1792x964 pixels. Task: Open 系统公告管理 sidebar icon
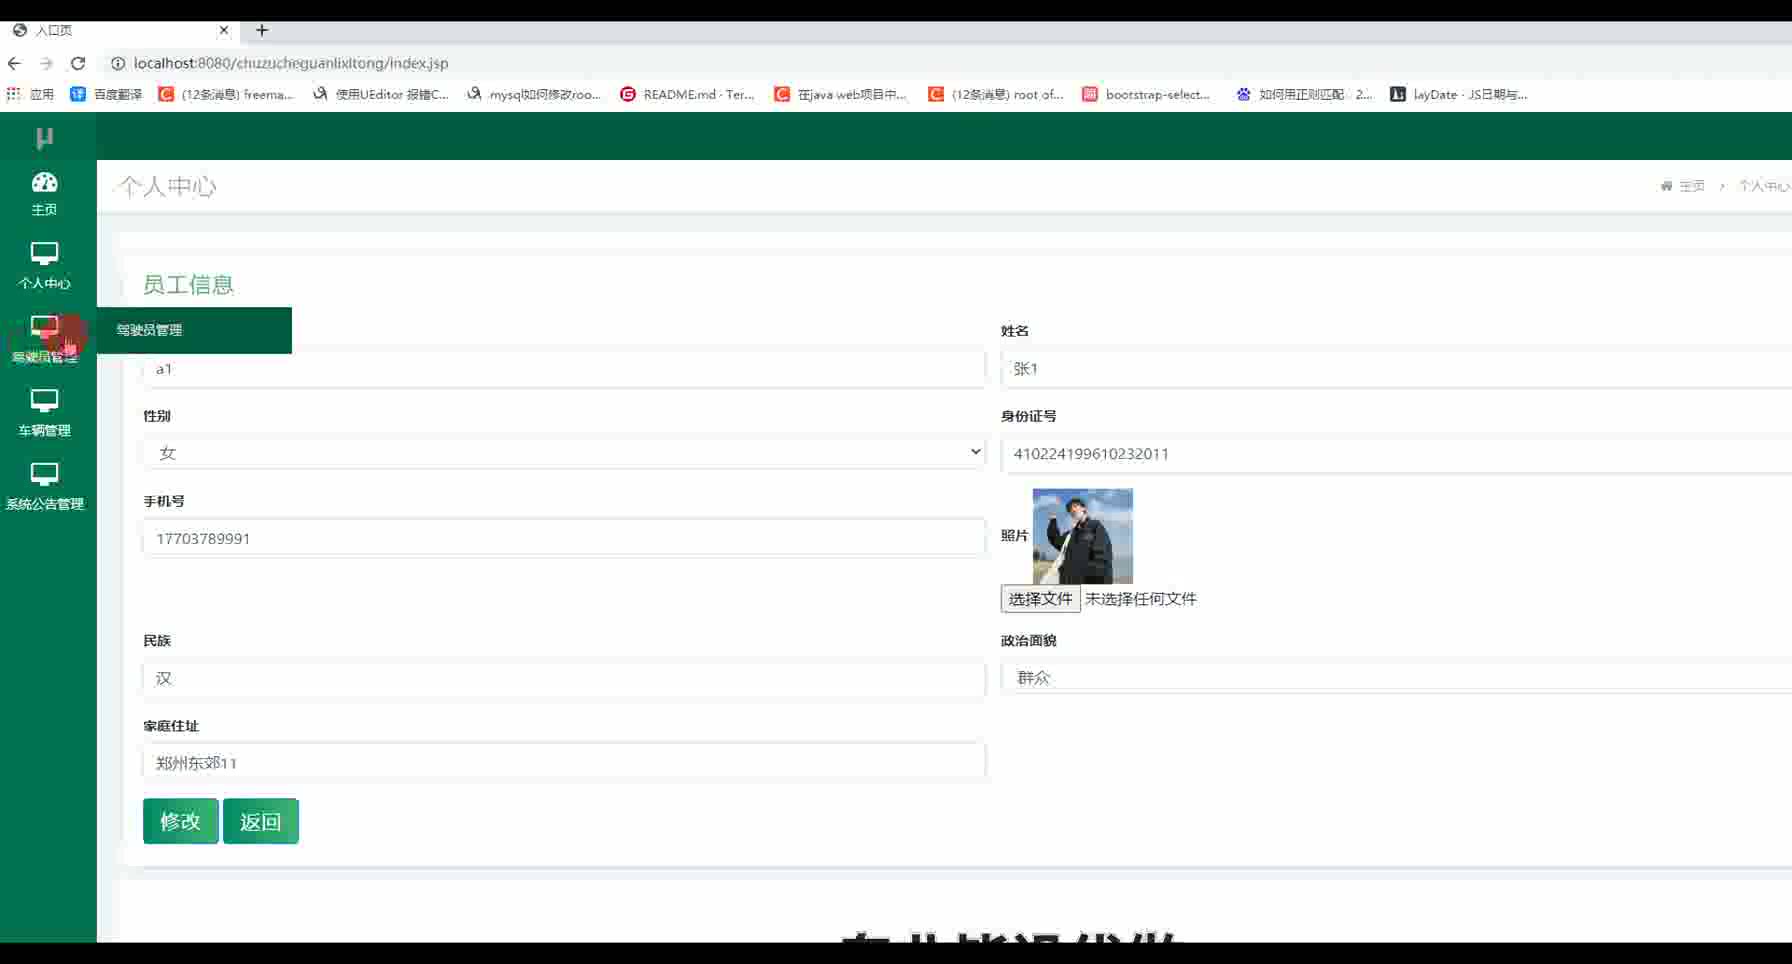(x=45, y=474)
